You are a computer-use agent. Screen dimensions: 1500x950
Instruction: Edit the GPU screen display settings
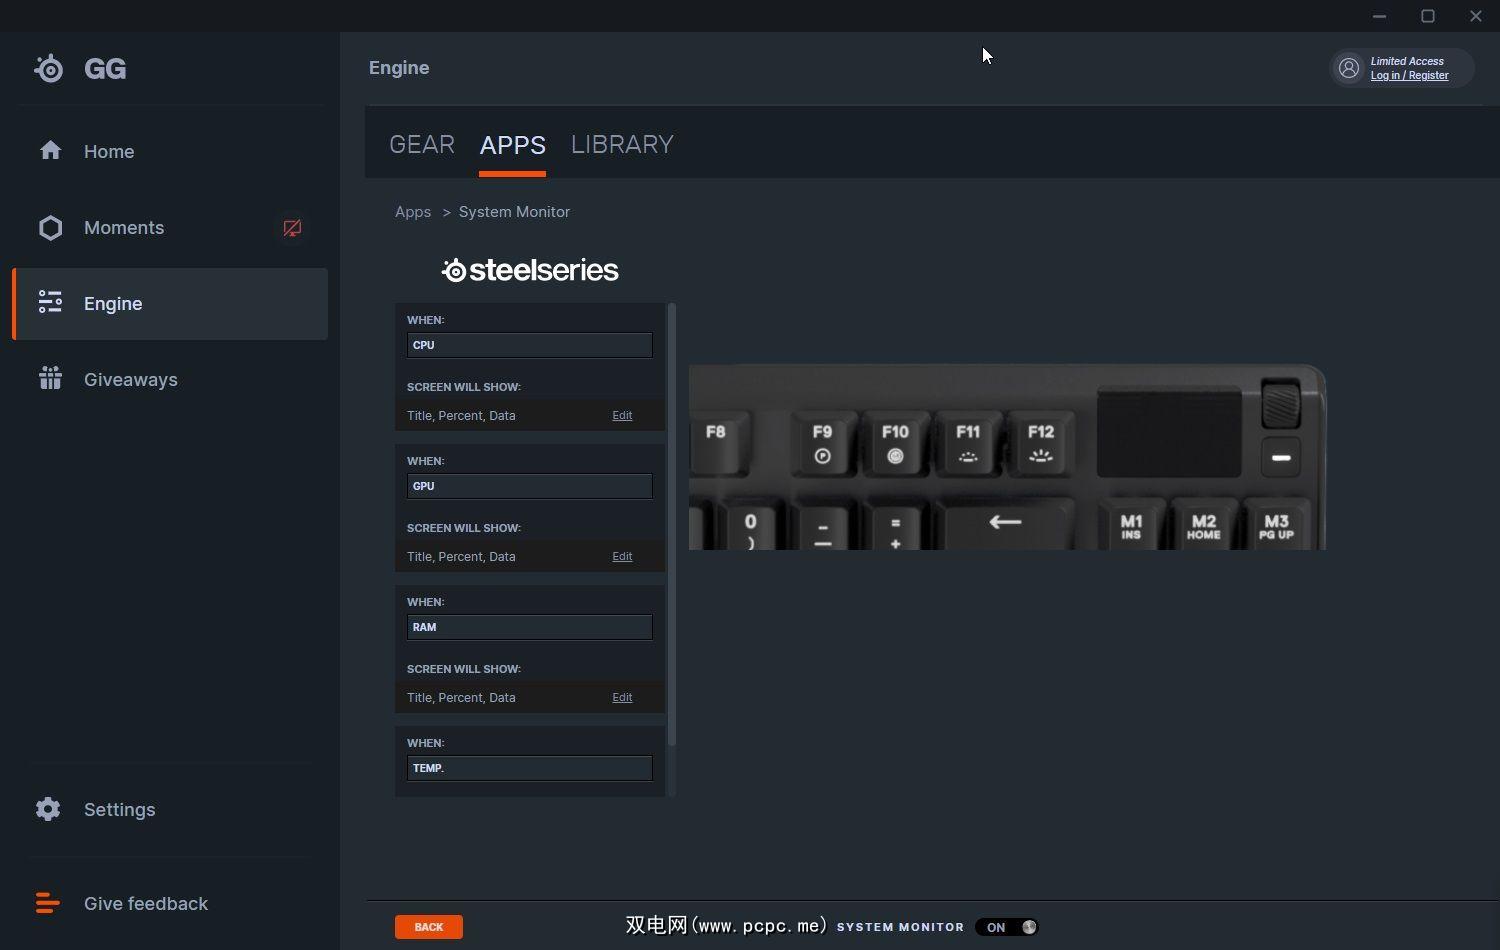(x=622, y=557)
